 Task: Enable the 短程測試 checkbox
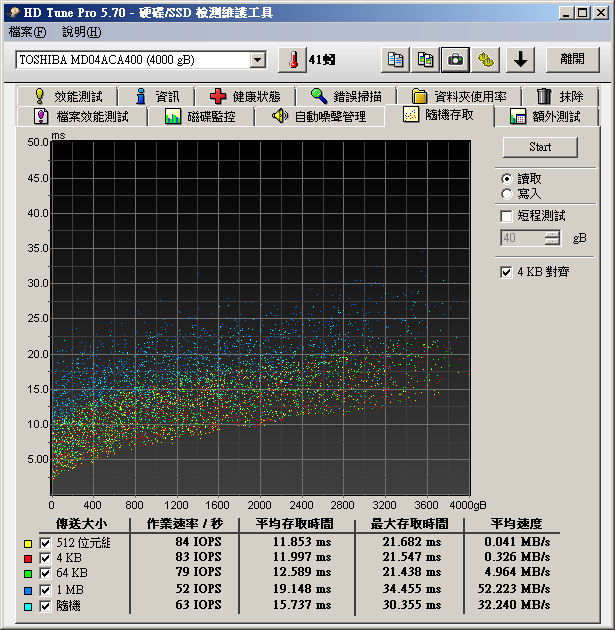(x=506, y=216)
